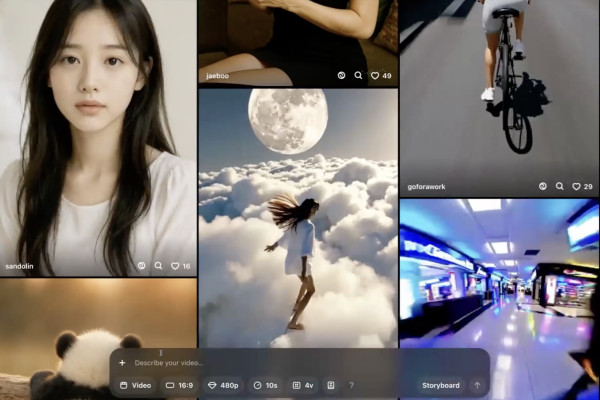Click the remix icon on goforawork card
Viewport: 600px width, 400px height.
543,186
